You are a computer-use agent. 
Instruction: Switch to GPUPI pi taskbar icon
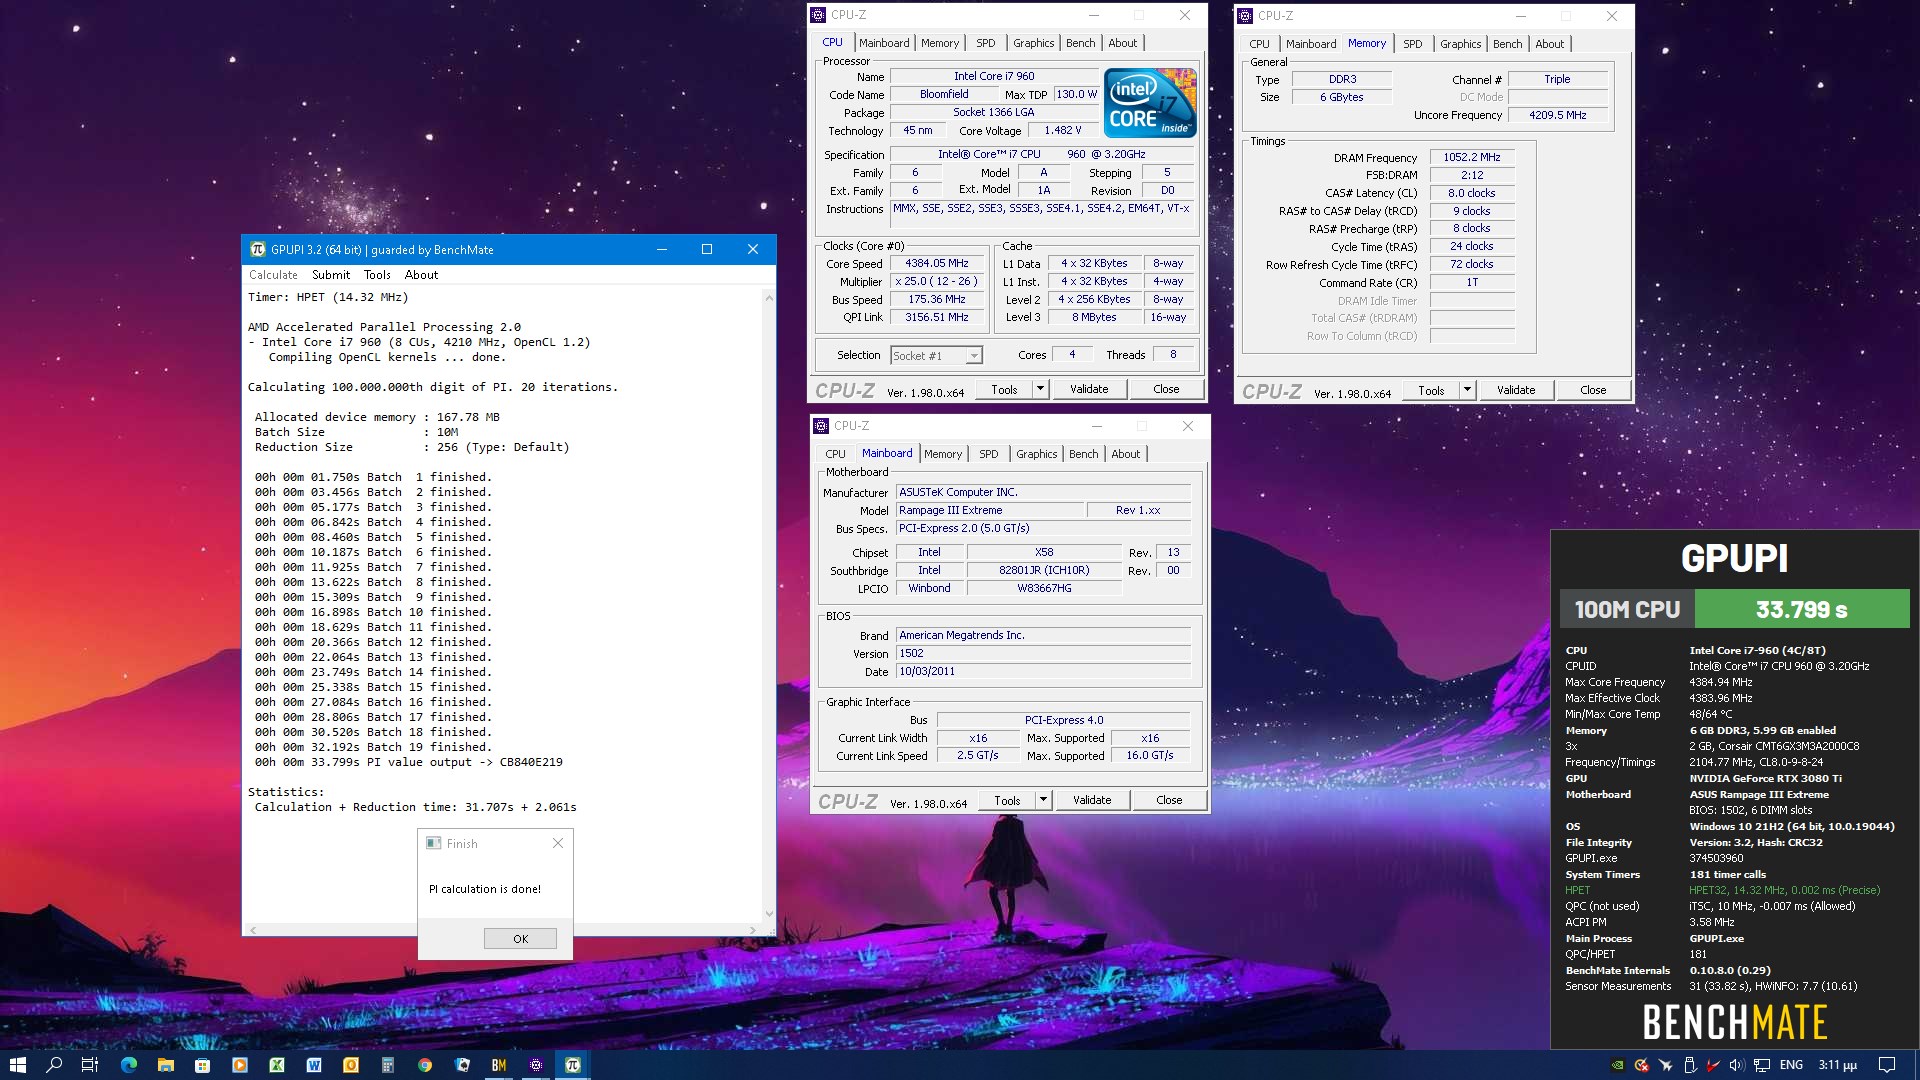[573, 1065]
